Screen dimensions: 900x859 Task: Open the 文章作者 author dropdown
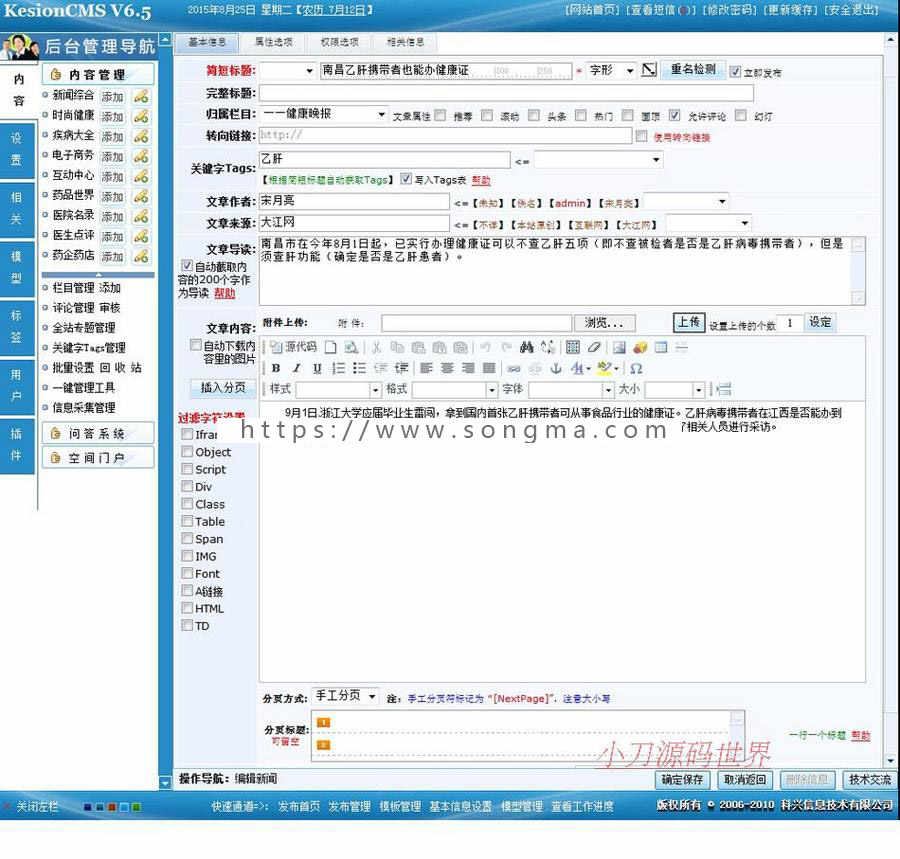pyautogui.click(x=686, y=201)
